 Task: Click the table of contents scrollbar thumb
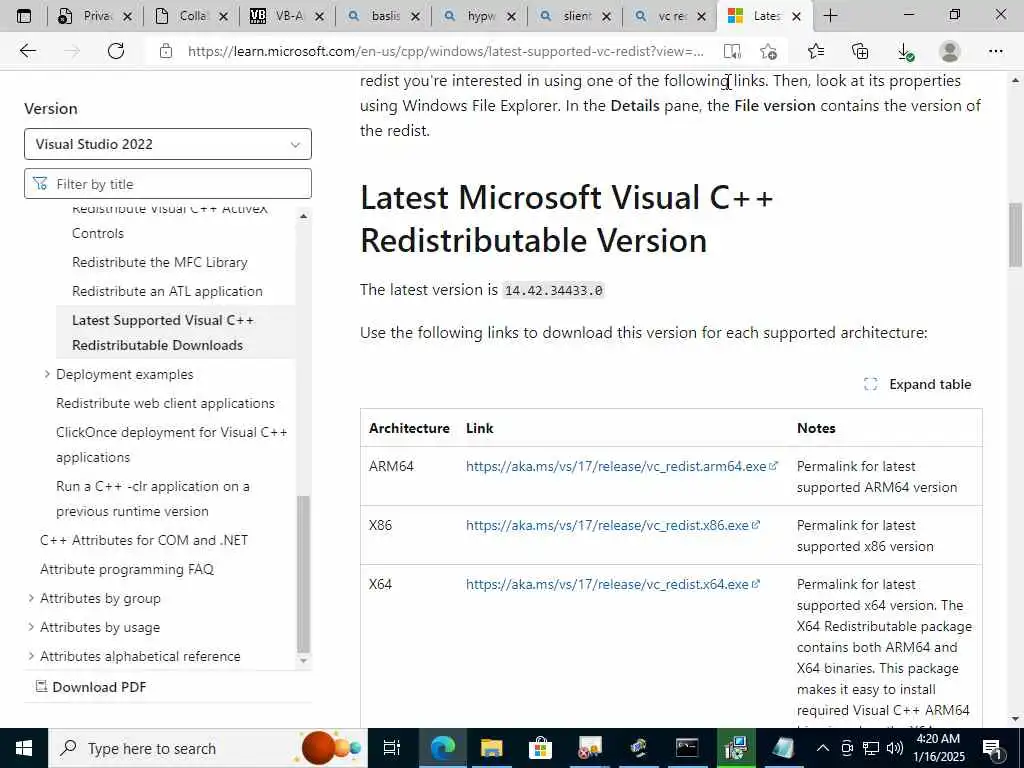click(x=303, y=575)
